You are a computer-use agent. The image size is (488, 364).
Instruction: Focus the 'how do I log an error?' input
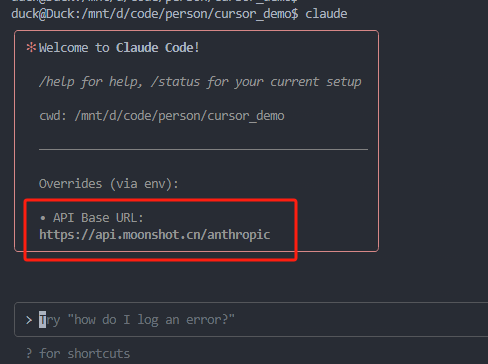(x=251, y=320)
